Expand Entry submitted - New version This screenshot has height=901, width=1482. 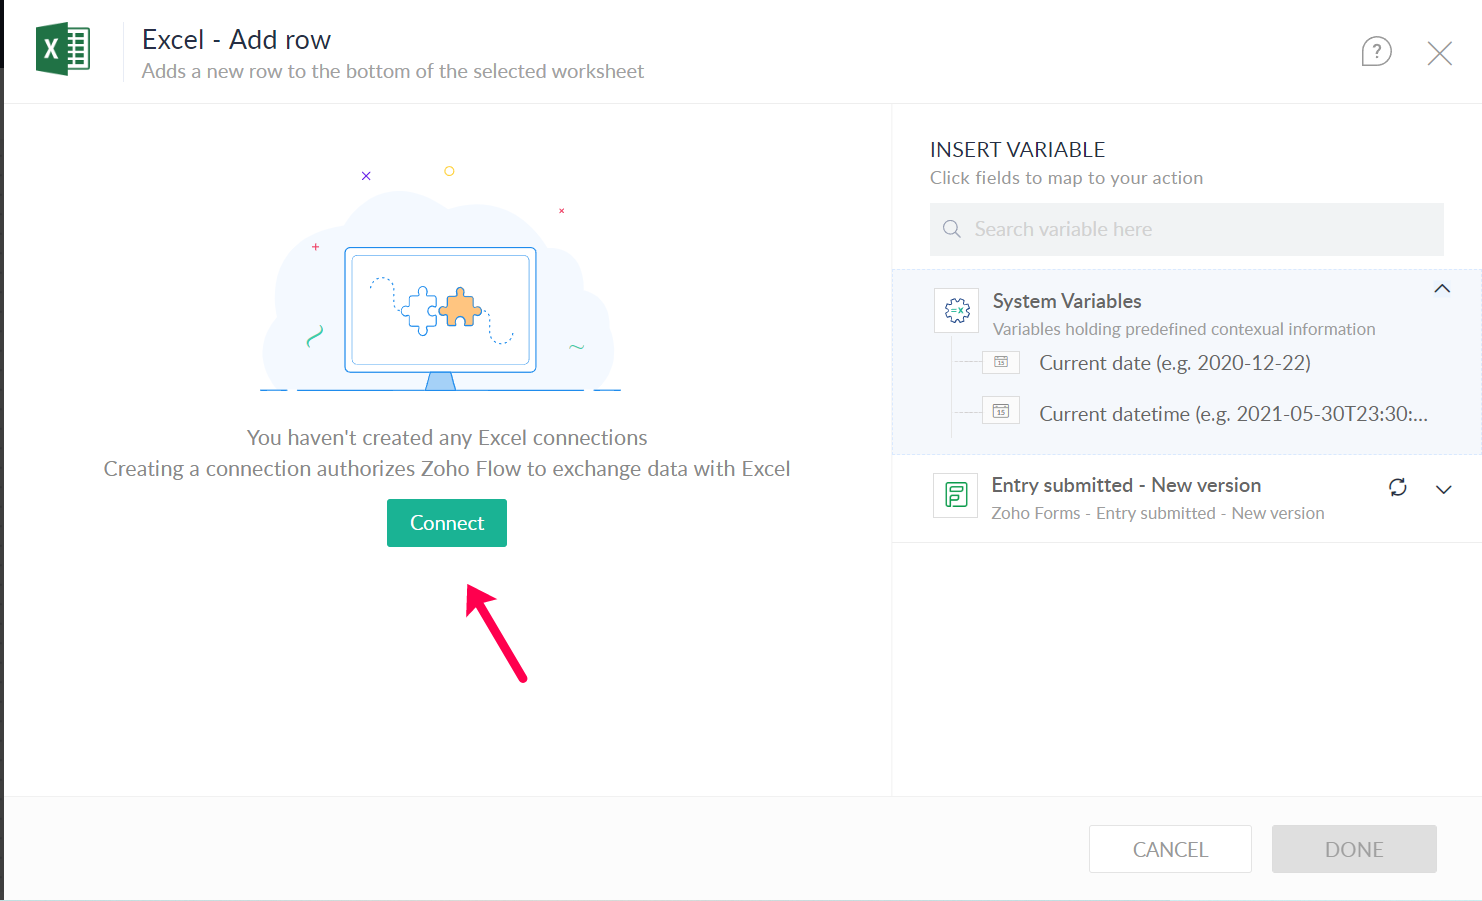(1443, 489)
